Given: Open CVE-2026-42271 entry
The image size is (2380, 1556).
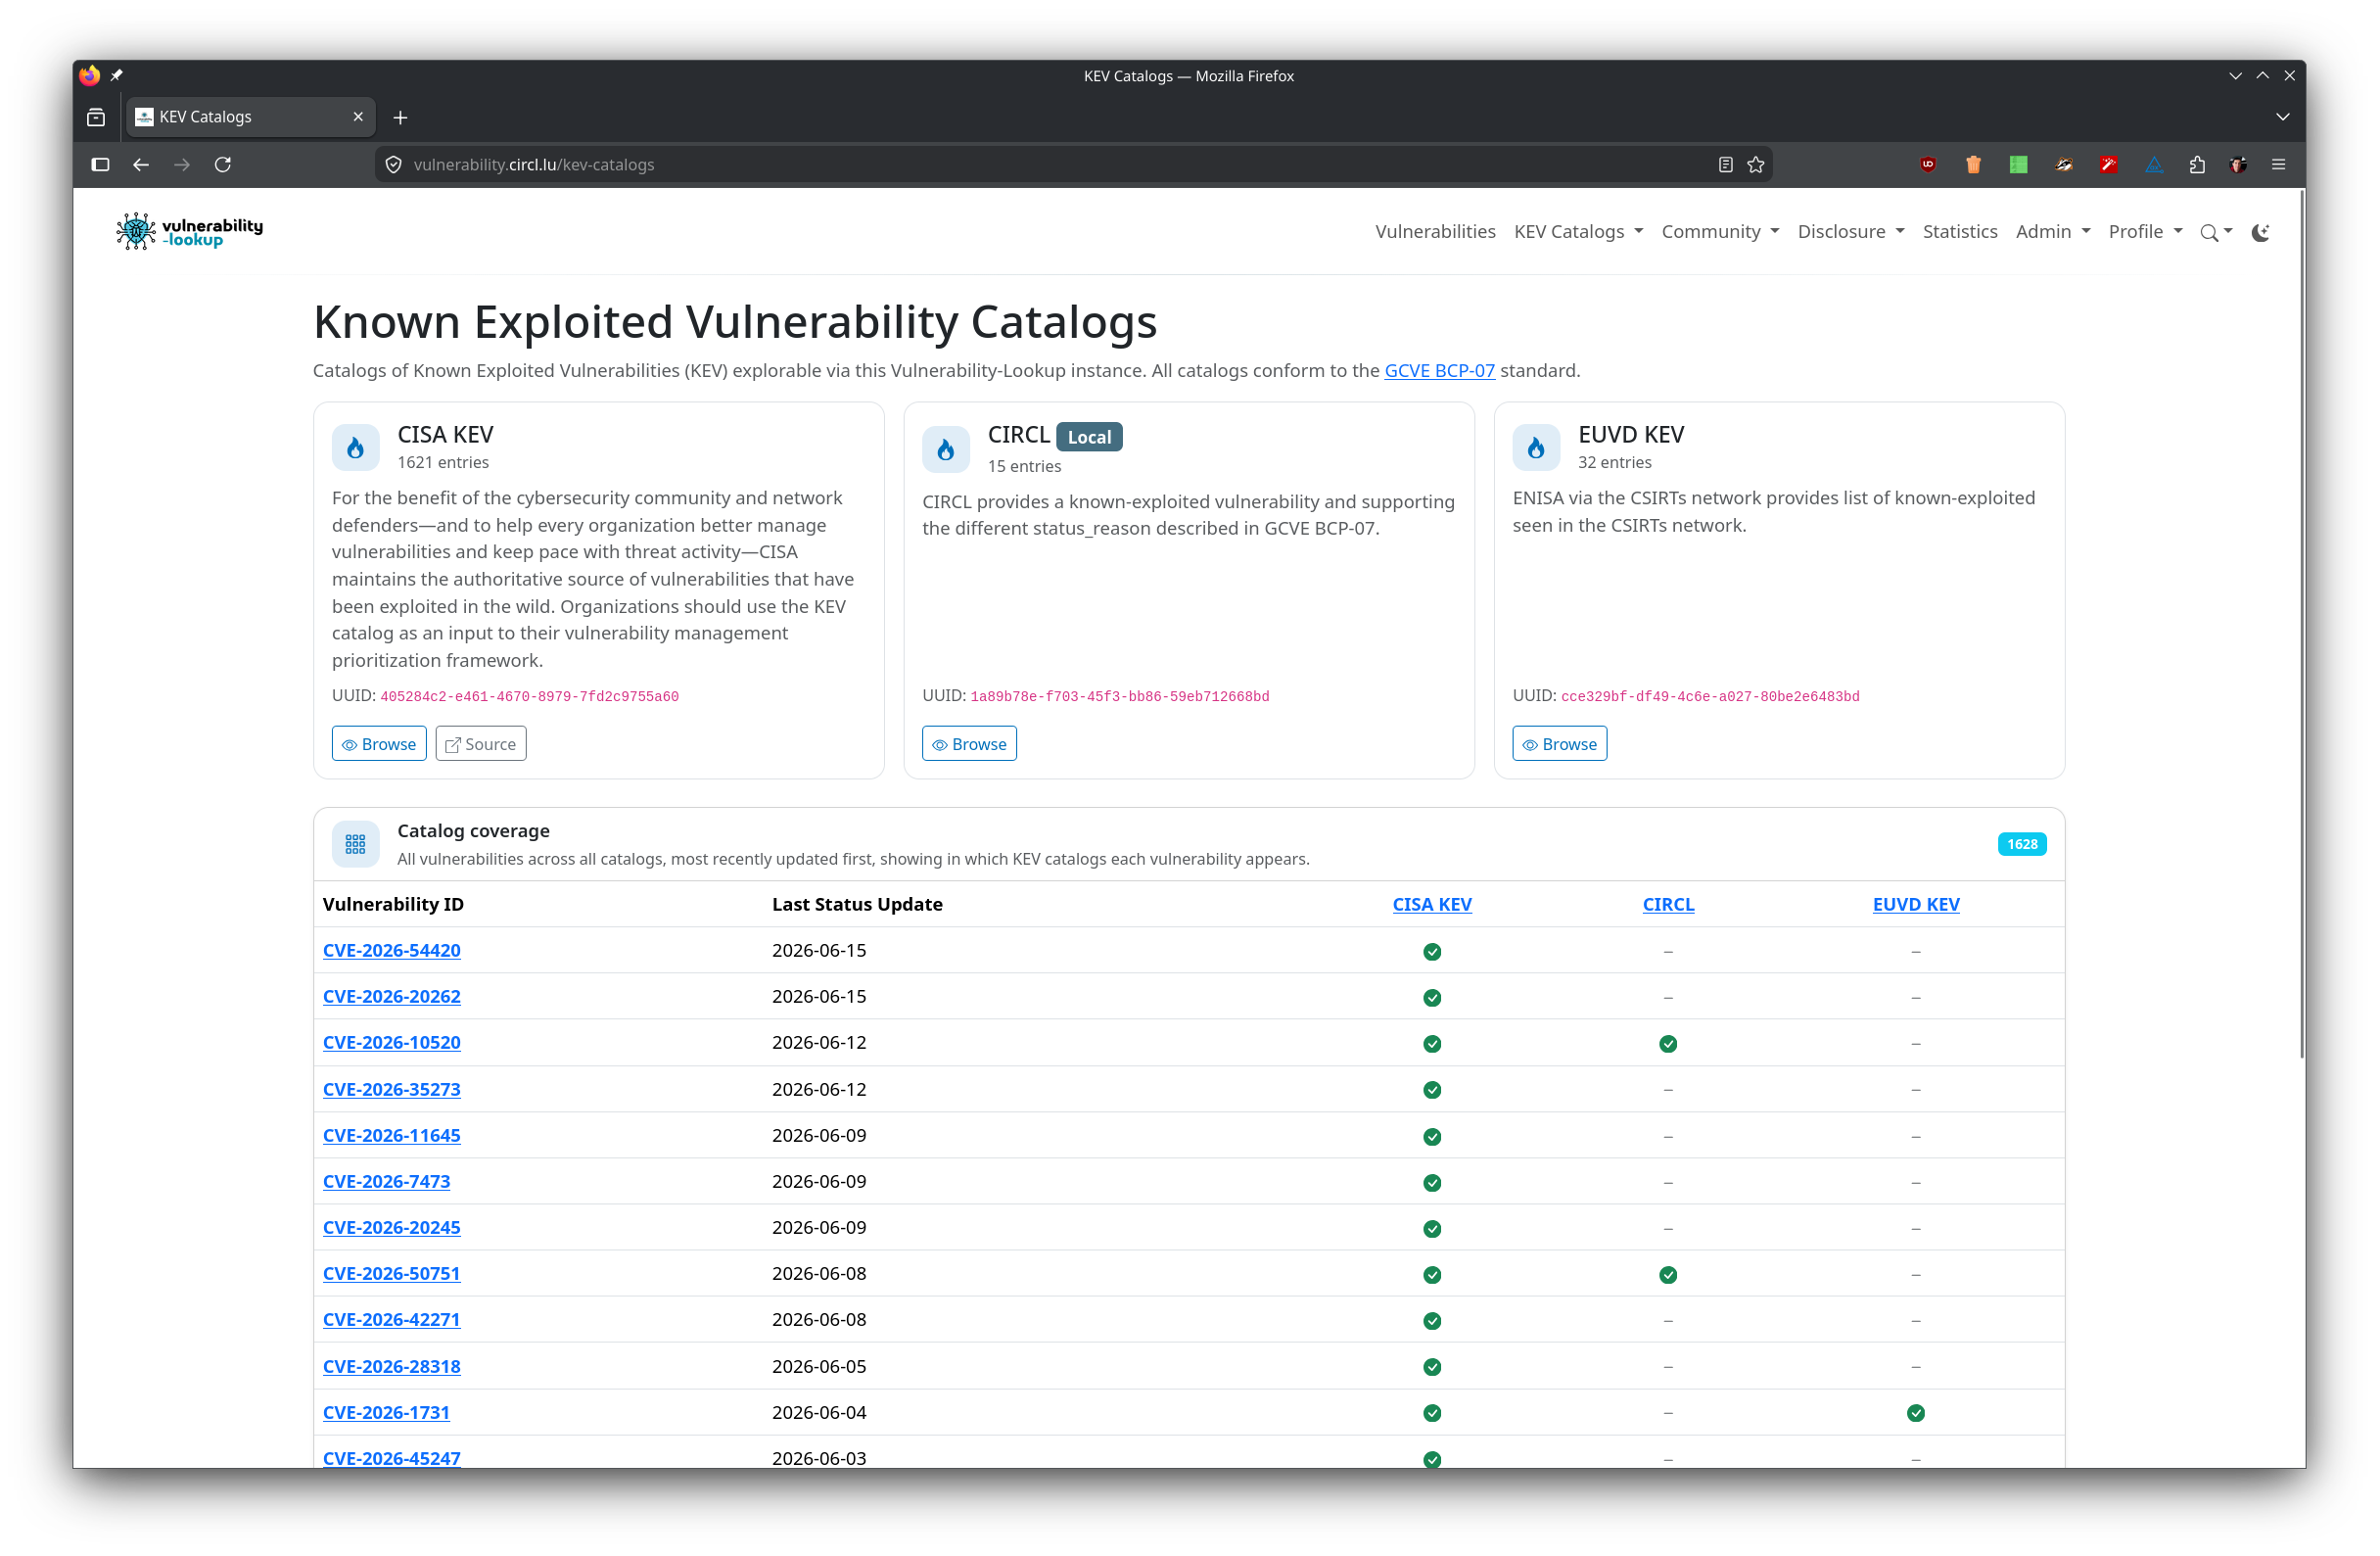Looking at the screenshot, I should pyautogui.click(x=391, y=1319).
